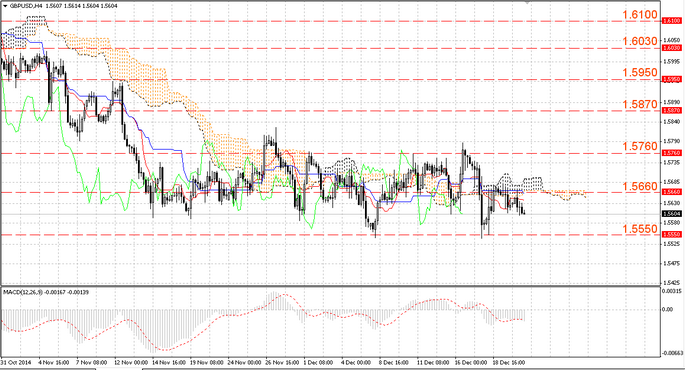
Task: Select the red 1.6030 axis price tag
Action: click(x=672, y=48)
